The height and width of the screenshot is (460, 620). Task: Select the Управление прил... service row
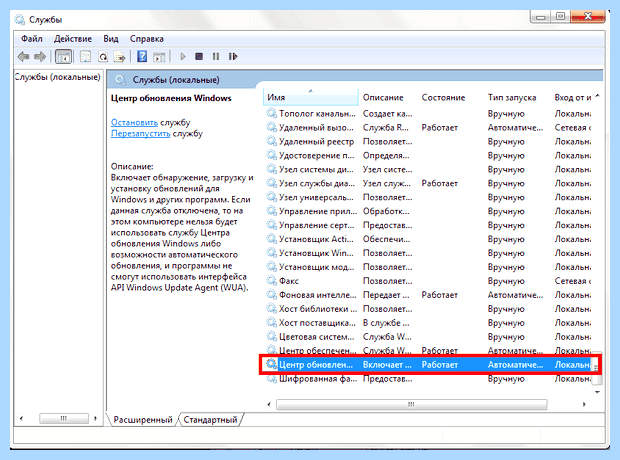click(429, 211)
